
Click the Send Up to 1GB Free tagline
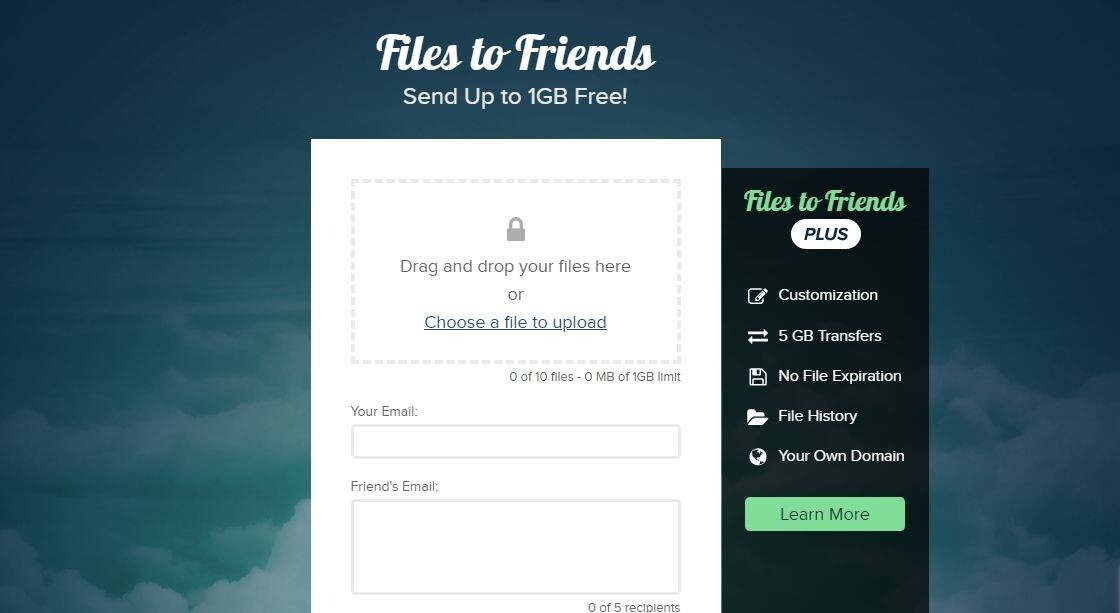point(515,96)
